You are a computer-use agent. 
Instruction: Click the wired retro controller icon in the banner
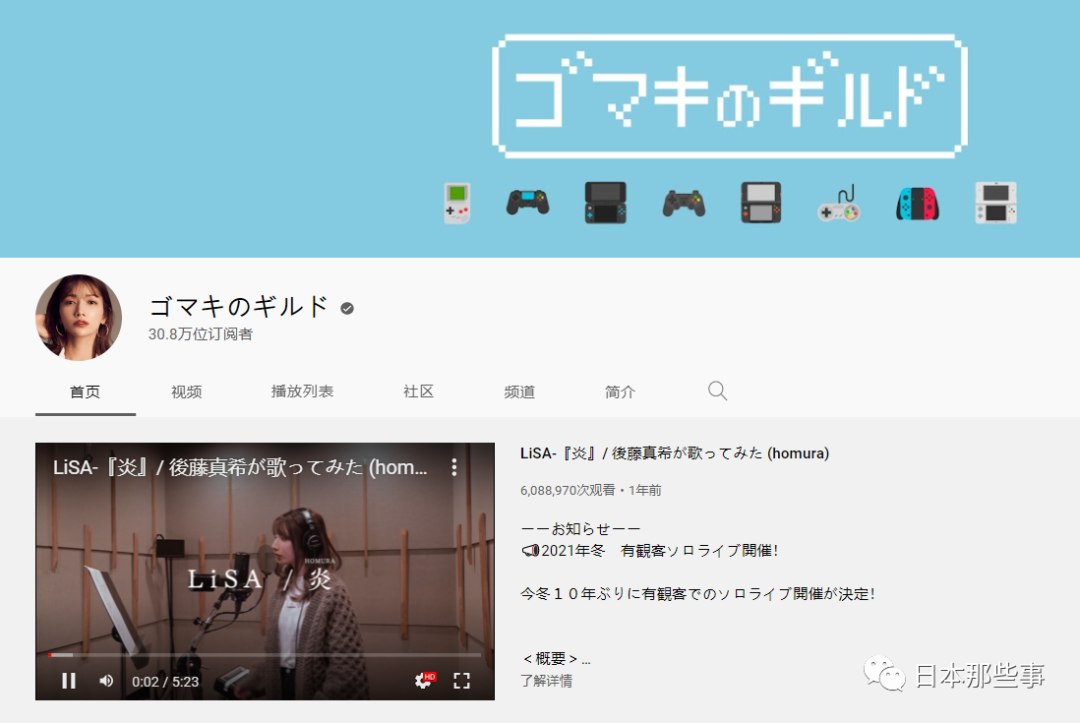point(838,203)
